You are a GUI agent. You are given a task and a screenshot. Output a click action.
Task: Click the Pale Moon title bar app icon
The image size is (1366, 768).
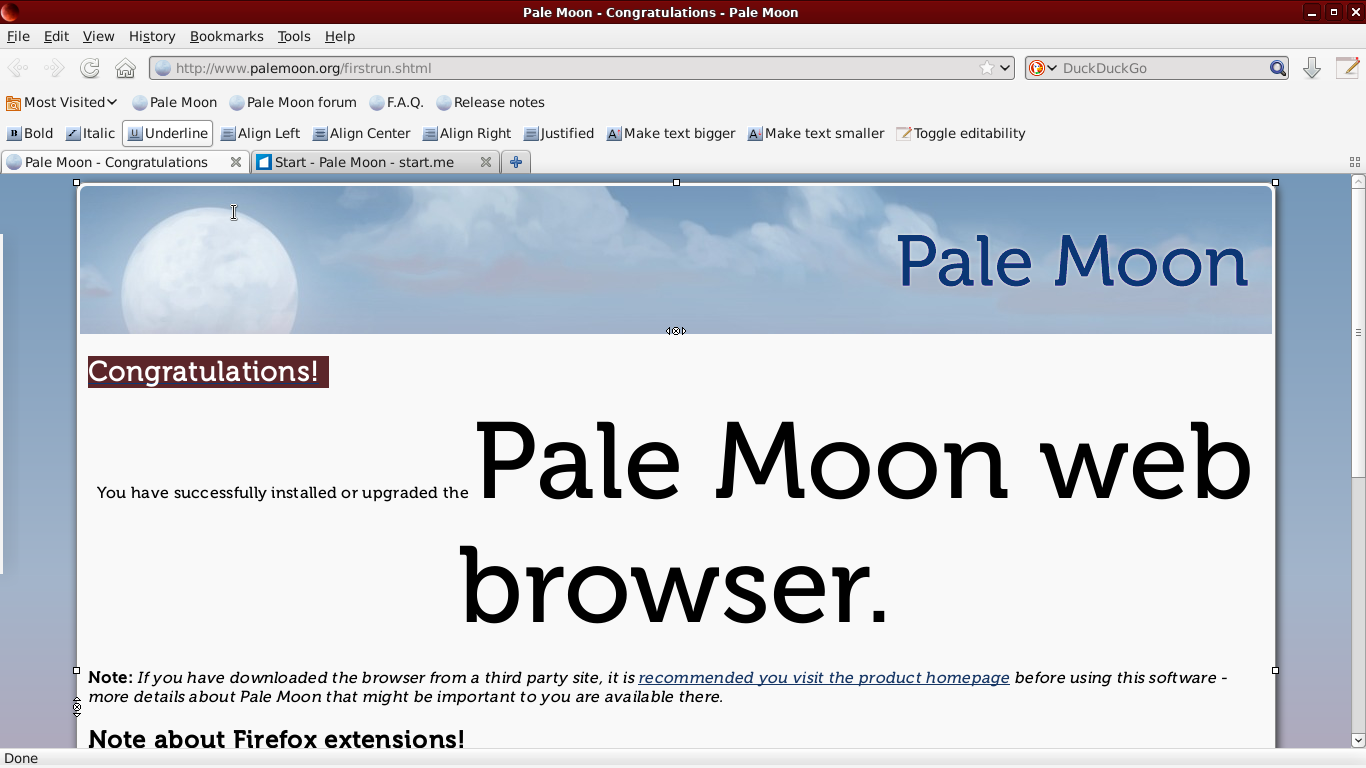(x=10, y=12)
